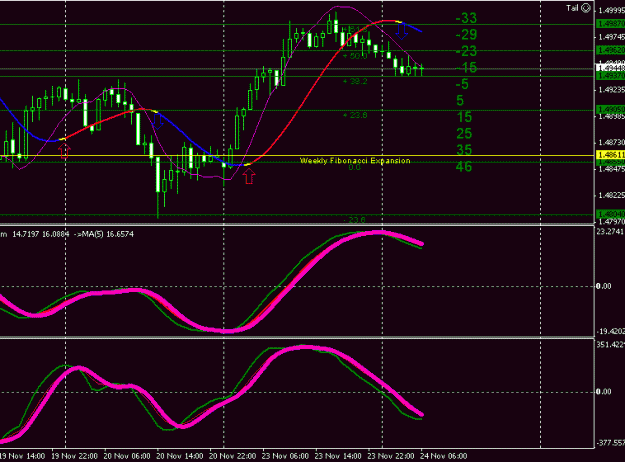Click the 23.2741 indicator scale value
The width and height of the screenshot is (625, 462).
click(x=611, y=232)
